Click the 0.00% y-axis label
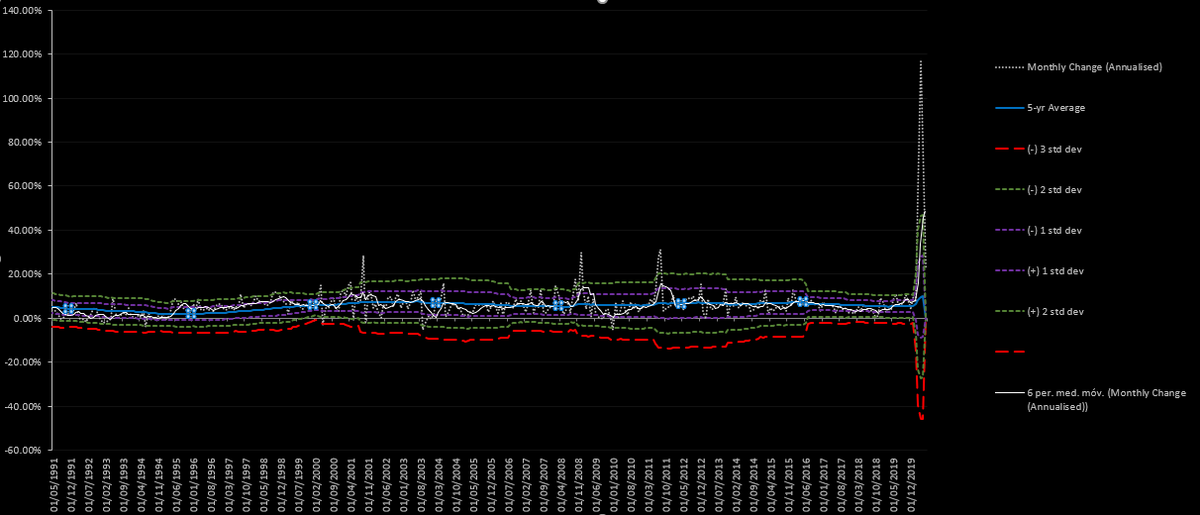Viewport: 1200px width, 515px height. pyautogui.click(x=26, y=318)
